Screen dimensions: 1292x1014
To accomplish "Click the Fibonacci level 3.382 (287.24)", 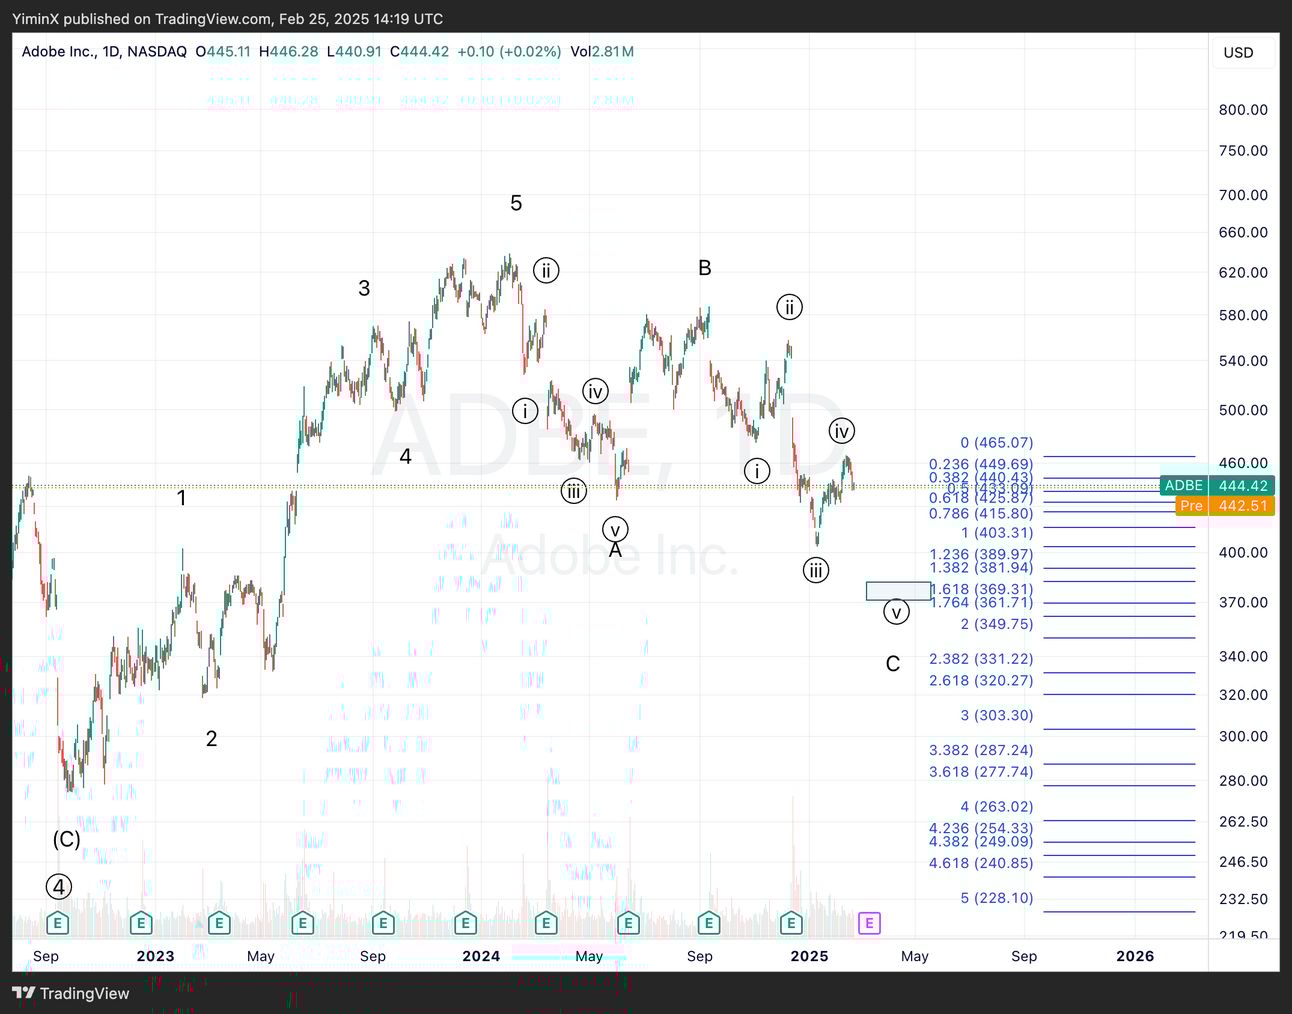I will (x=981, y=750).
